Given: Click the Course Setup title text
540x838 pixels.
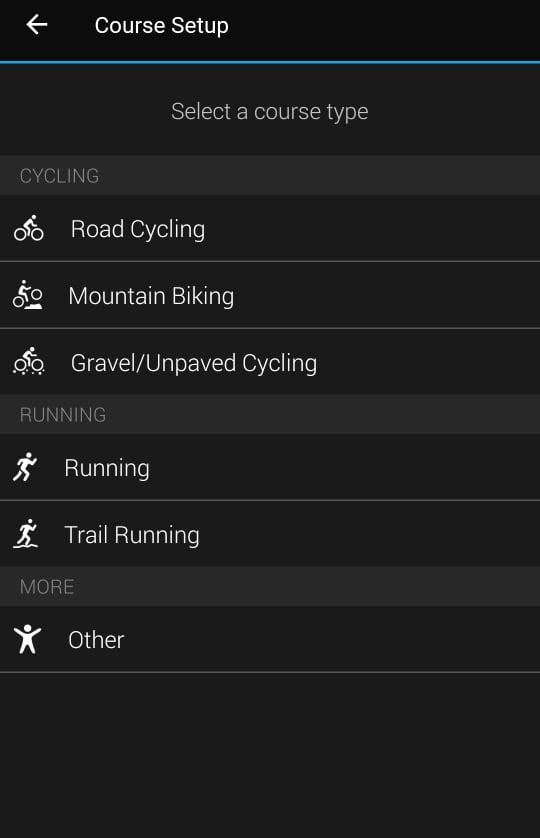Looking at the screenshot, I should point(161,25).
